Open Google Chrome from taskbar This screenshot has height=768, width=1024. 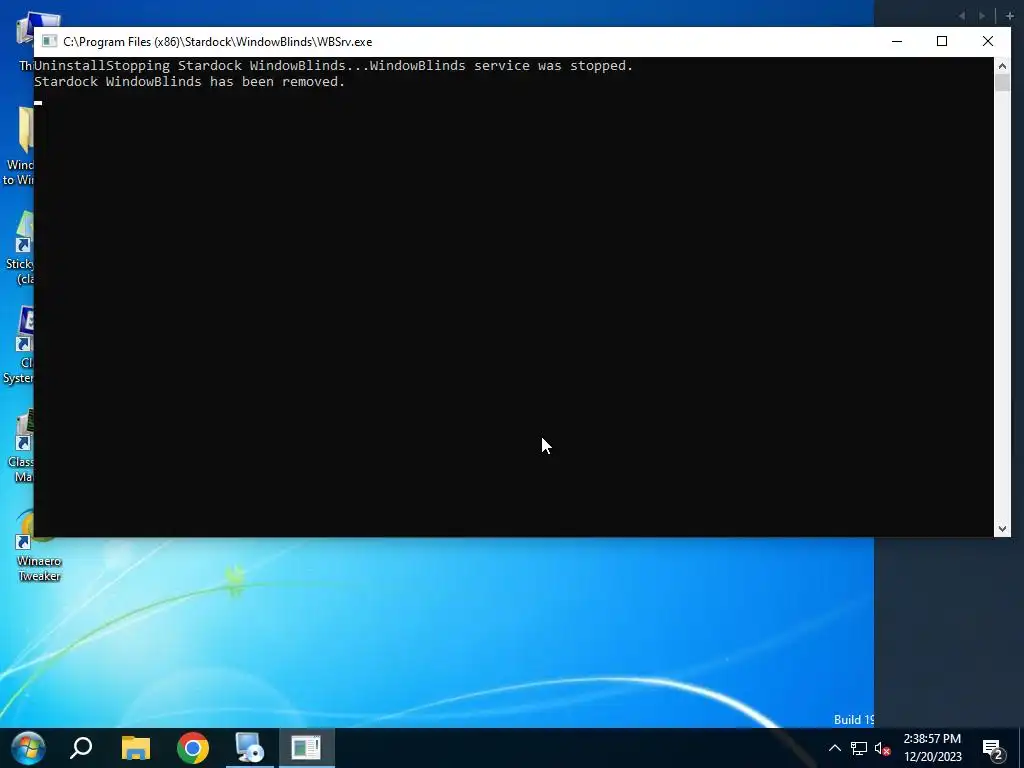(x=193, y=748)
